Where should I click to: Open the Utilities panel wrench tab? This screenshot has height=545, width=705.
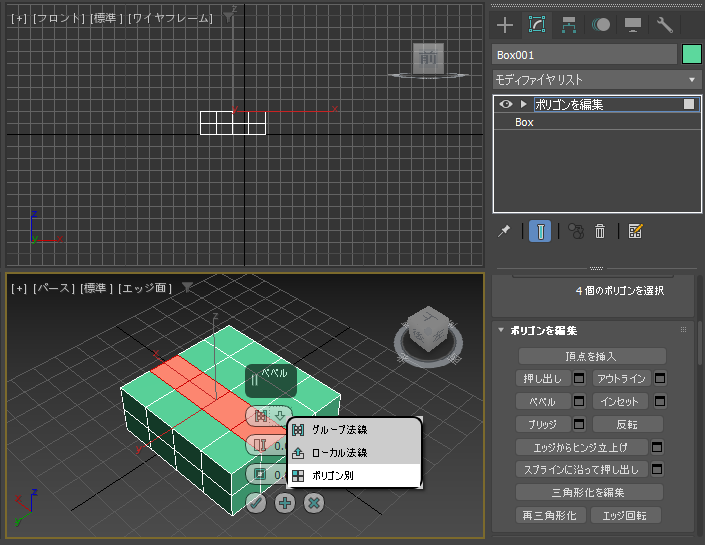[x=665, y=25]
